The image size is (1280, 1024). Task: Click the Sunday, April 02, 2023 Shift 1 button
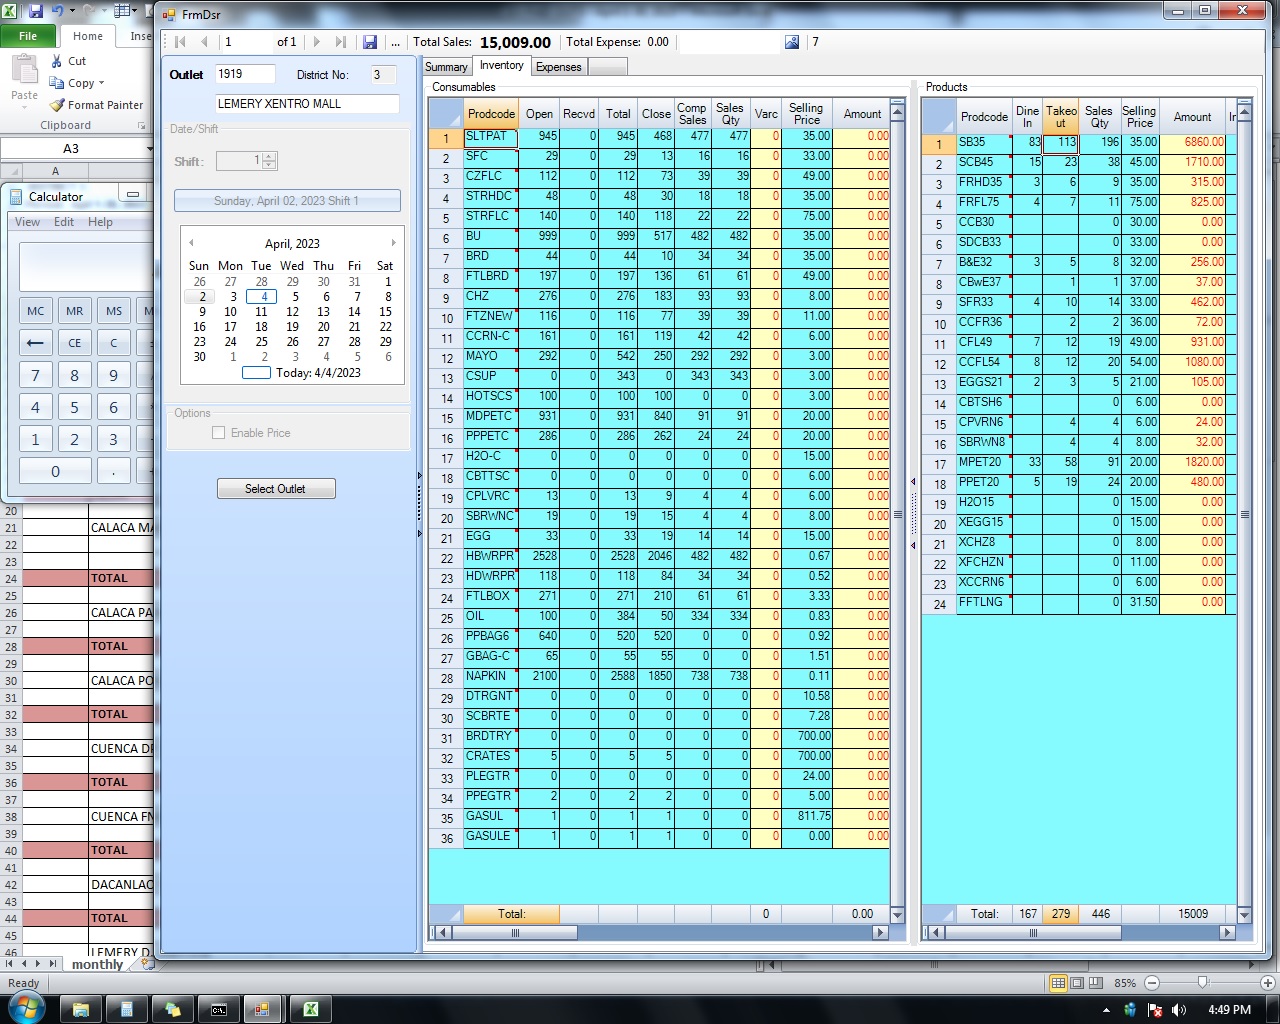click(287, 201)
